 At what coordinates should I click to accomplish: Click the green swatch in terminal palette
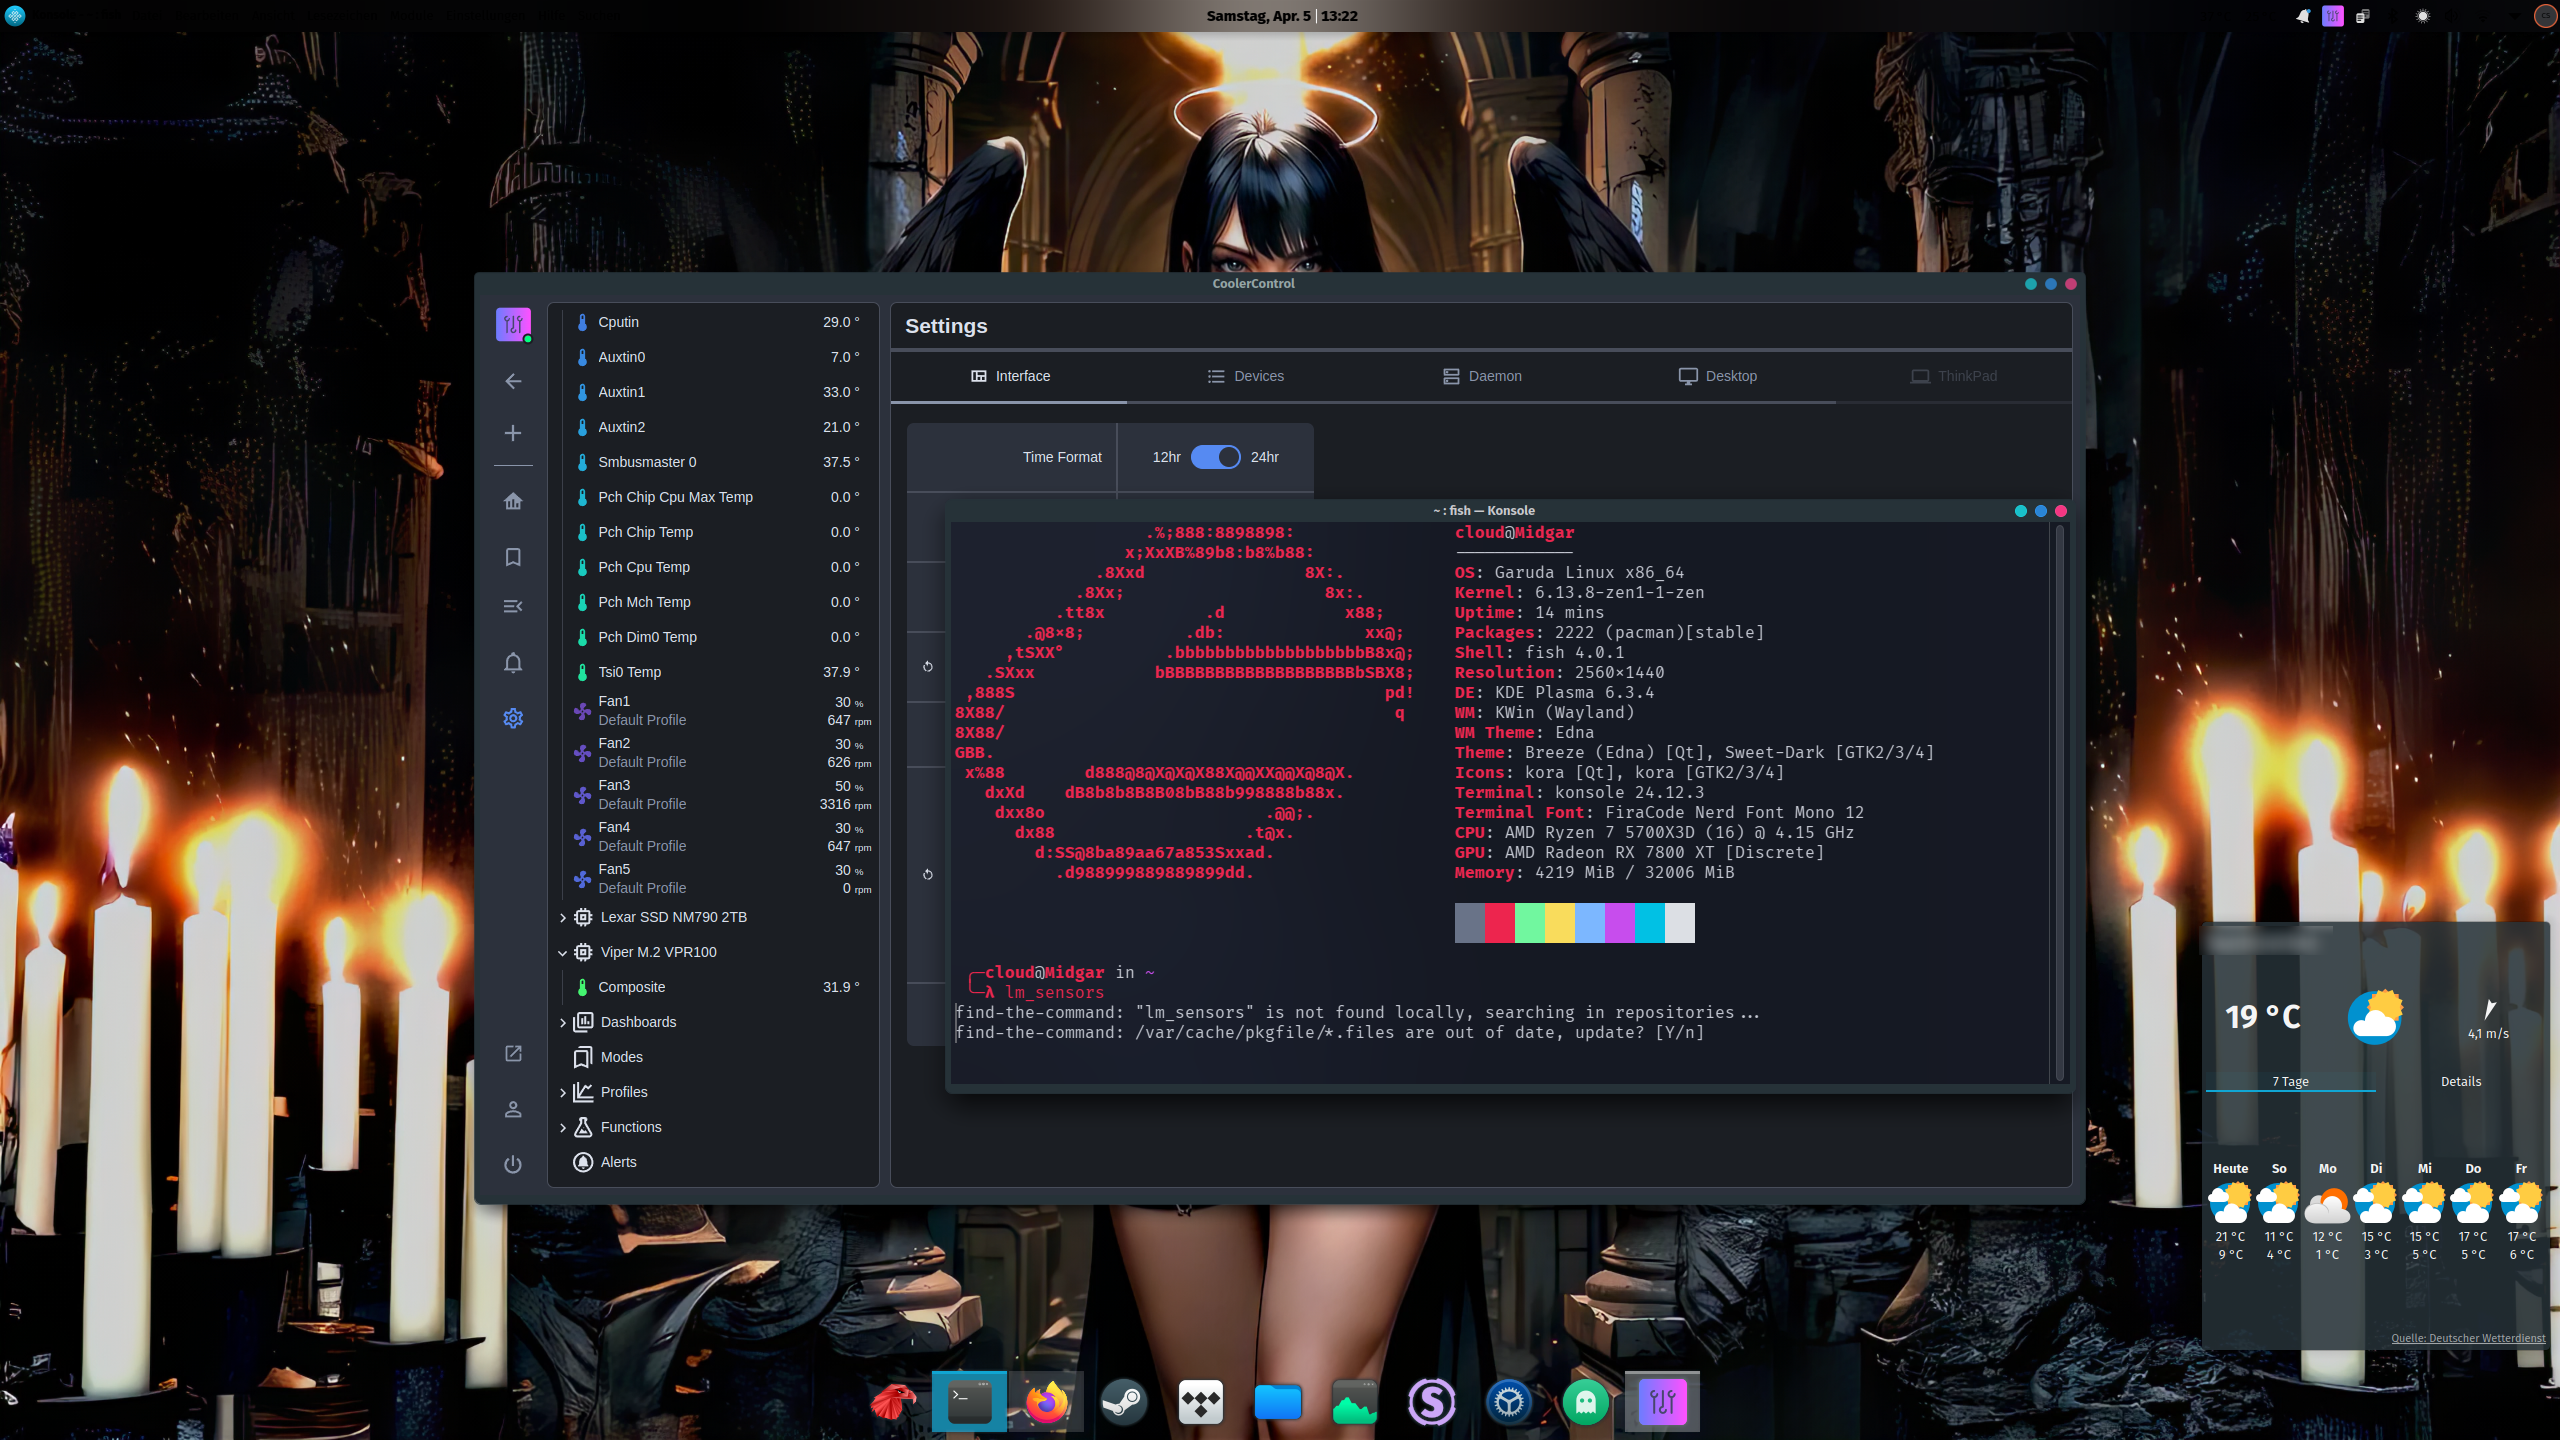pos(1529,922)
